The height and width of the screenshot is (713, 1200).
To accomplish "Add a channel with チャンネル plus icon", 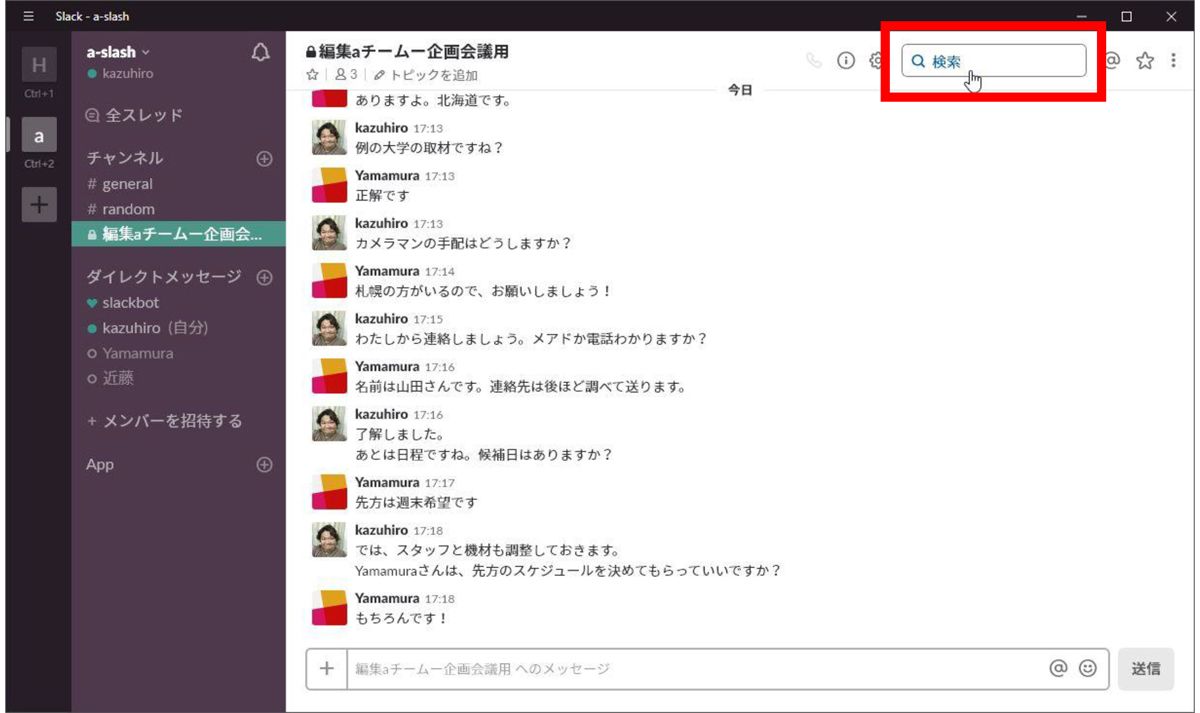I will click(264, 158).
